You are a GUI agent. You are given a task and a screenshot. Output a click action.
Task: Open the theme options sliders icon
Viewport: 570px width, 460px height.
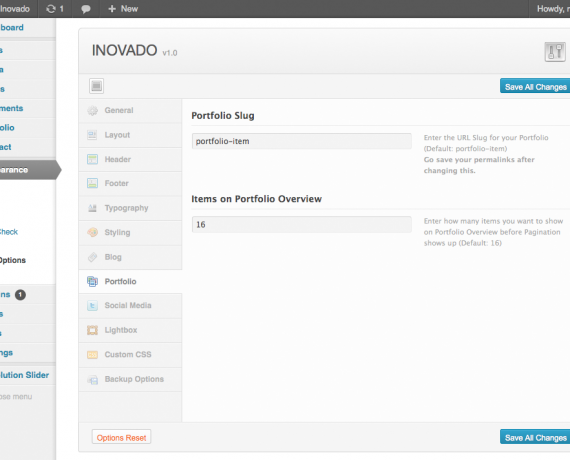click(555, 52)
